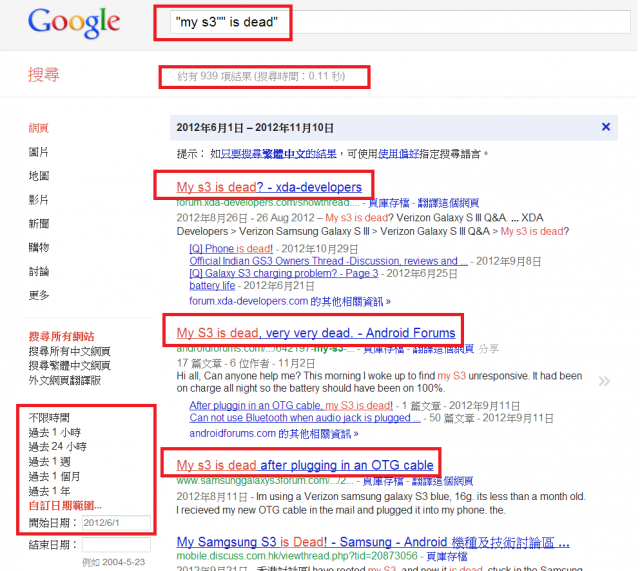Open 使用偏好 preferences link
Screen dimensions: 640x571
pos(399,154)
